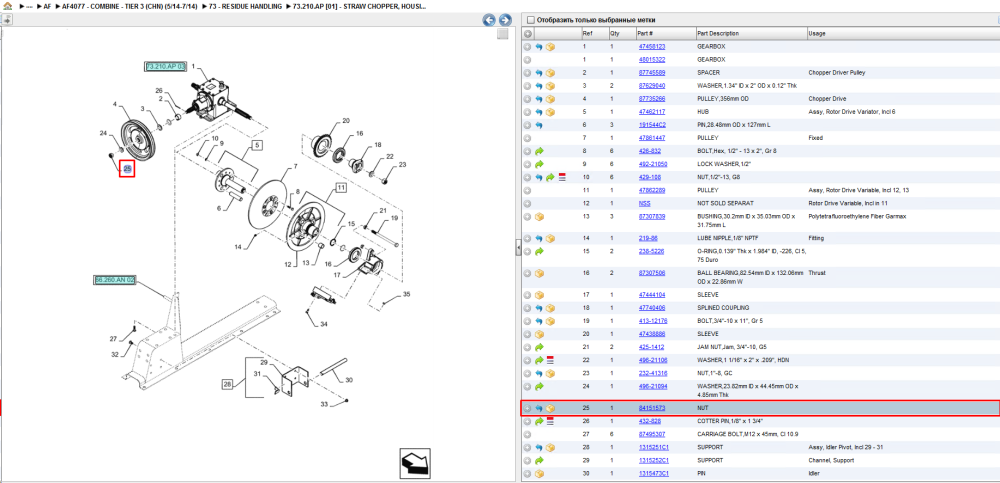Select the 73.210.AP 03 reference label in diagram
The width and height of the screenshot is (1000, 483).
click(165, 66)
